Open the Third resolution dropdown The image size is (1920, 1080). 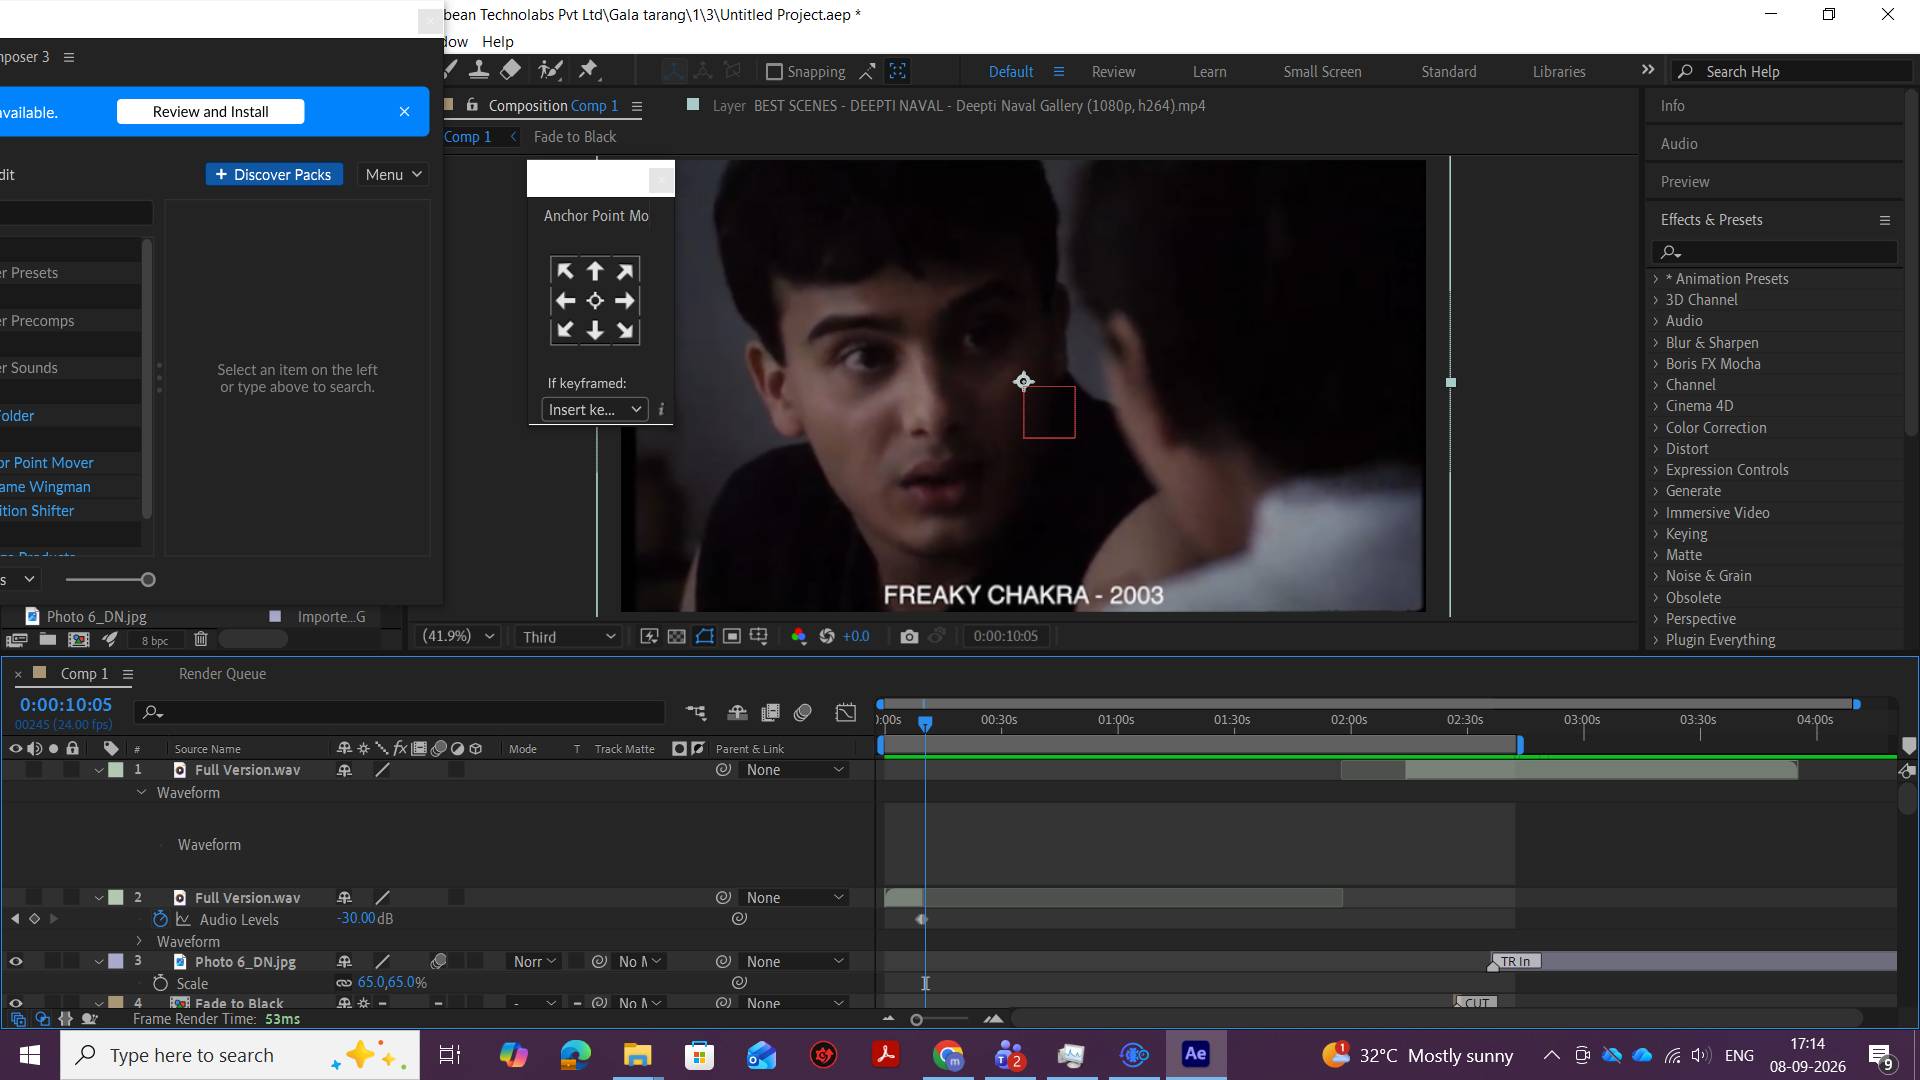pyautogui.click(x=568, y=637)
